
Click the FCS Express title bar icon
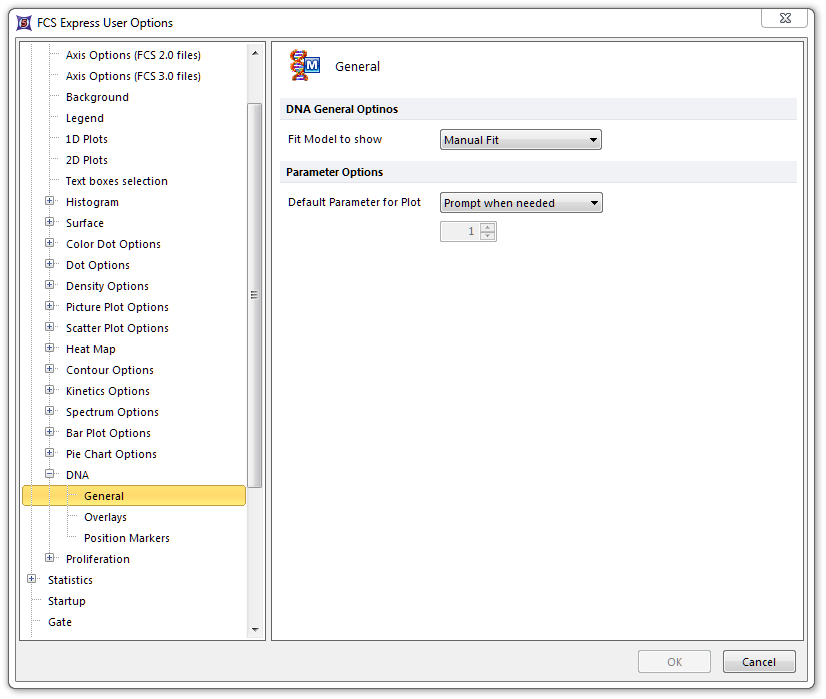click(x=24, y=23)
